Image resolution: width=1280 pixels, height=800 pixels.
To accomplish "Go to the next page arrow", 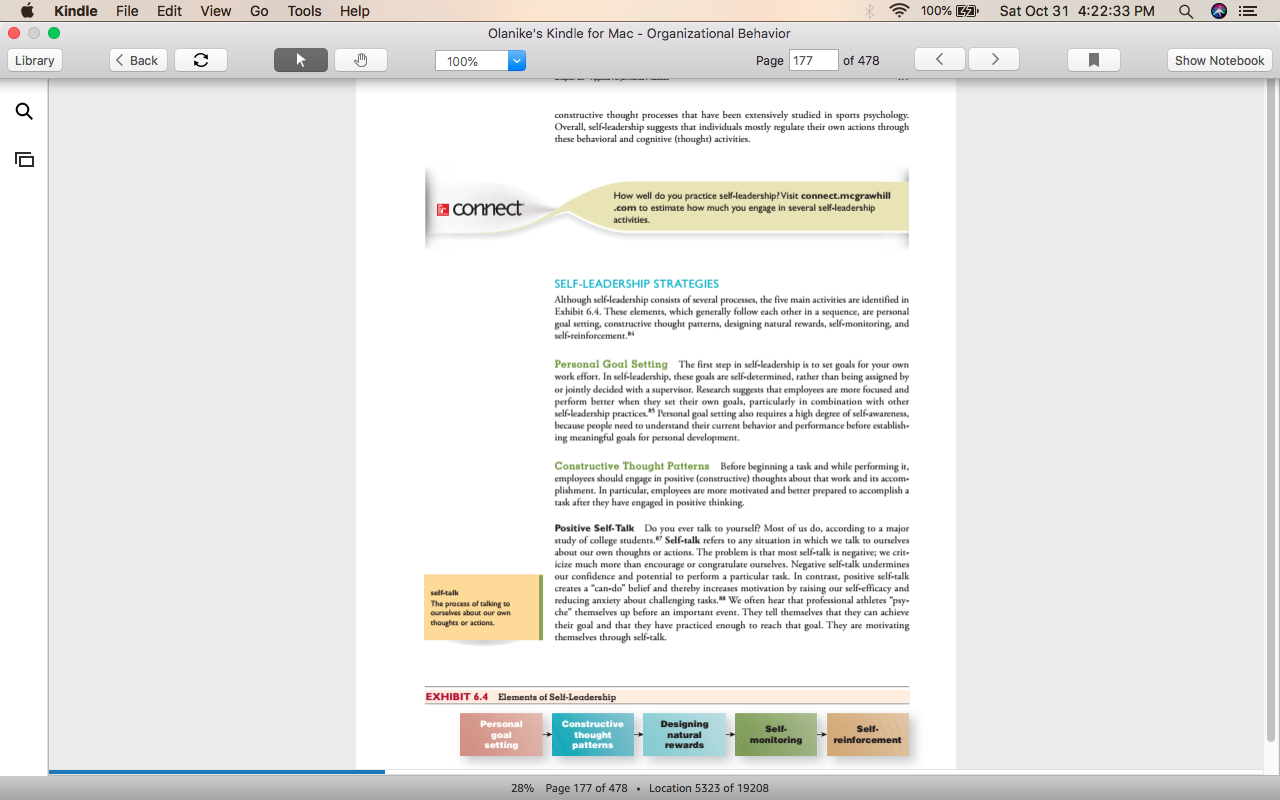I will click(994, 60).
